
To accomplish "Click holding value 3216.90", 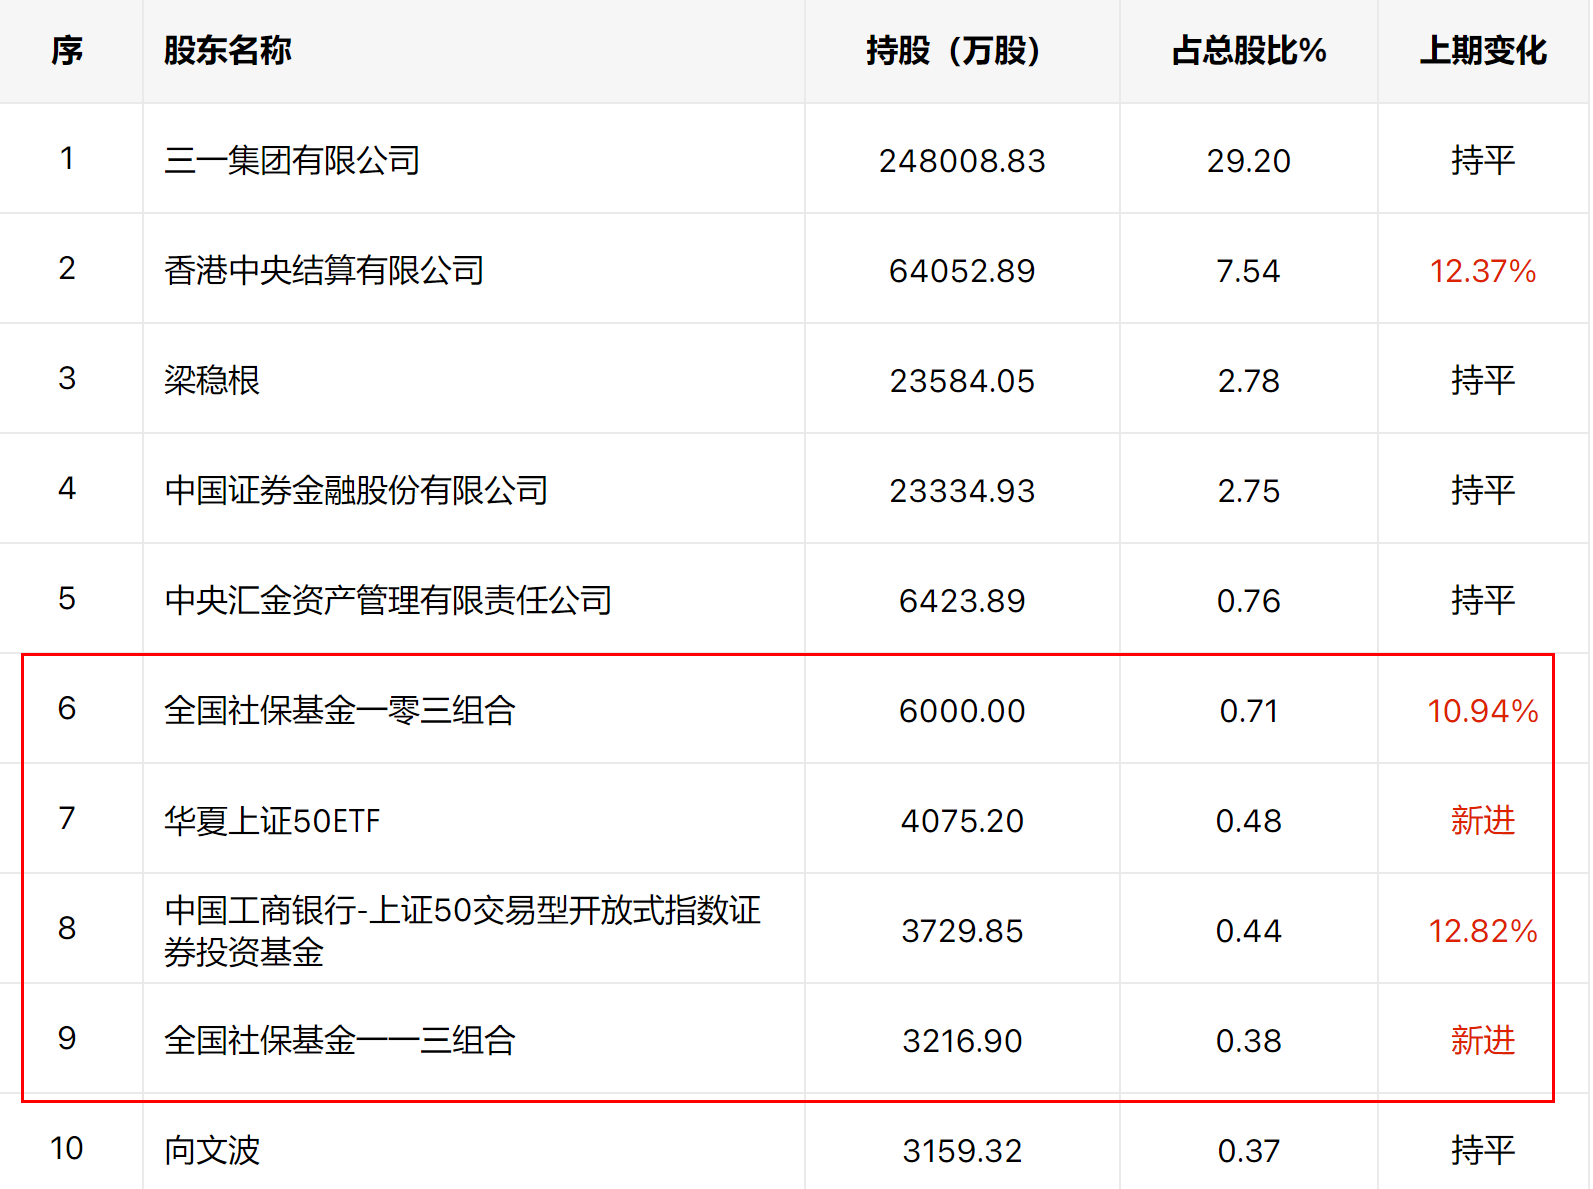I will pos(962,1041).
